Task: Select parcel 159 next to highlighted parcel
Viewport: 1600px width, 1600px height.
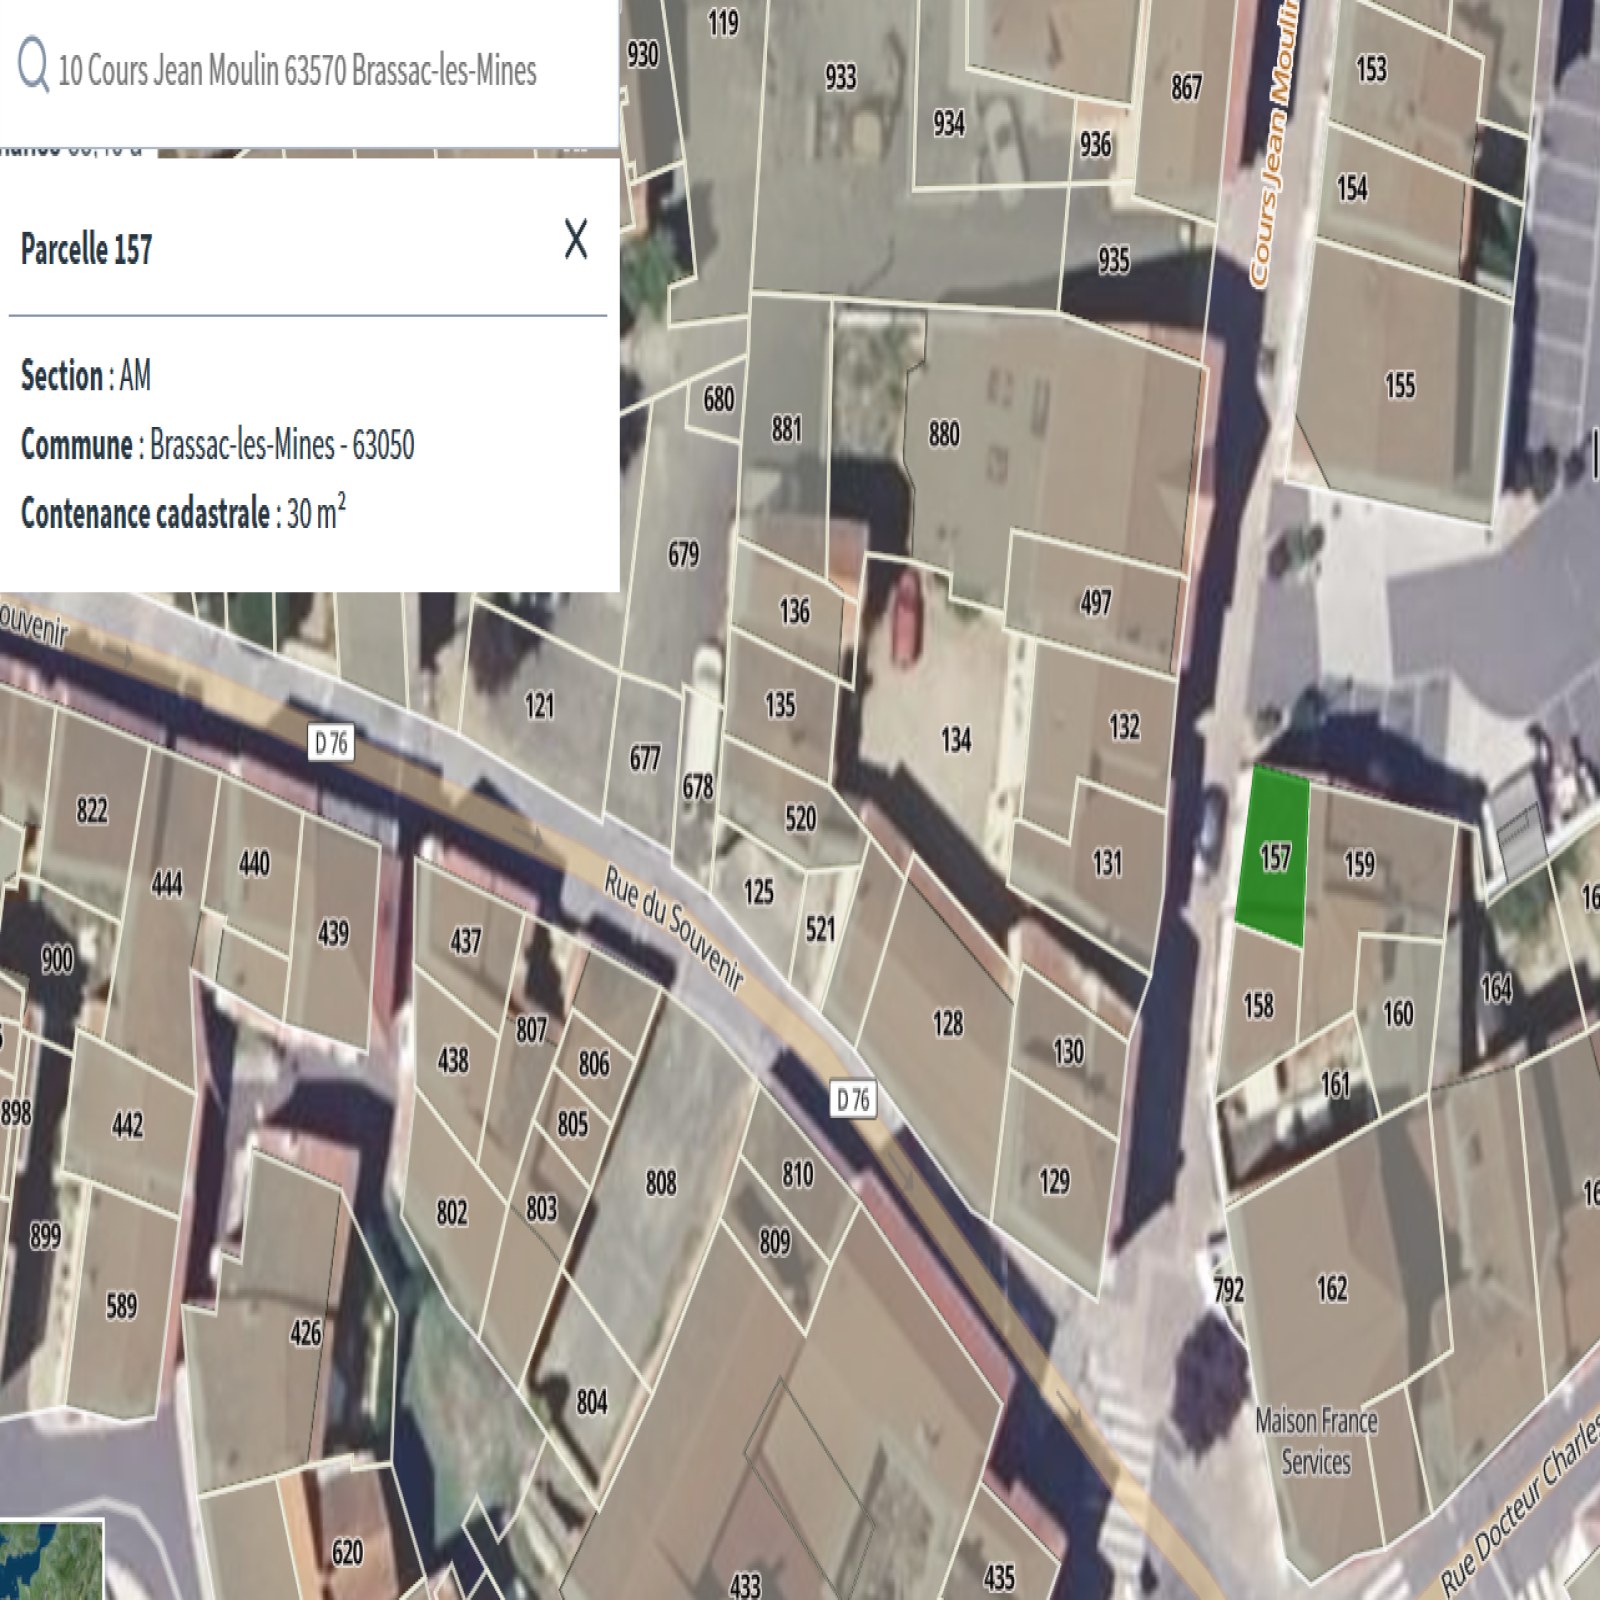Action: [1359, 864]
